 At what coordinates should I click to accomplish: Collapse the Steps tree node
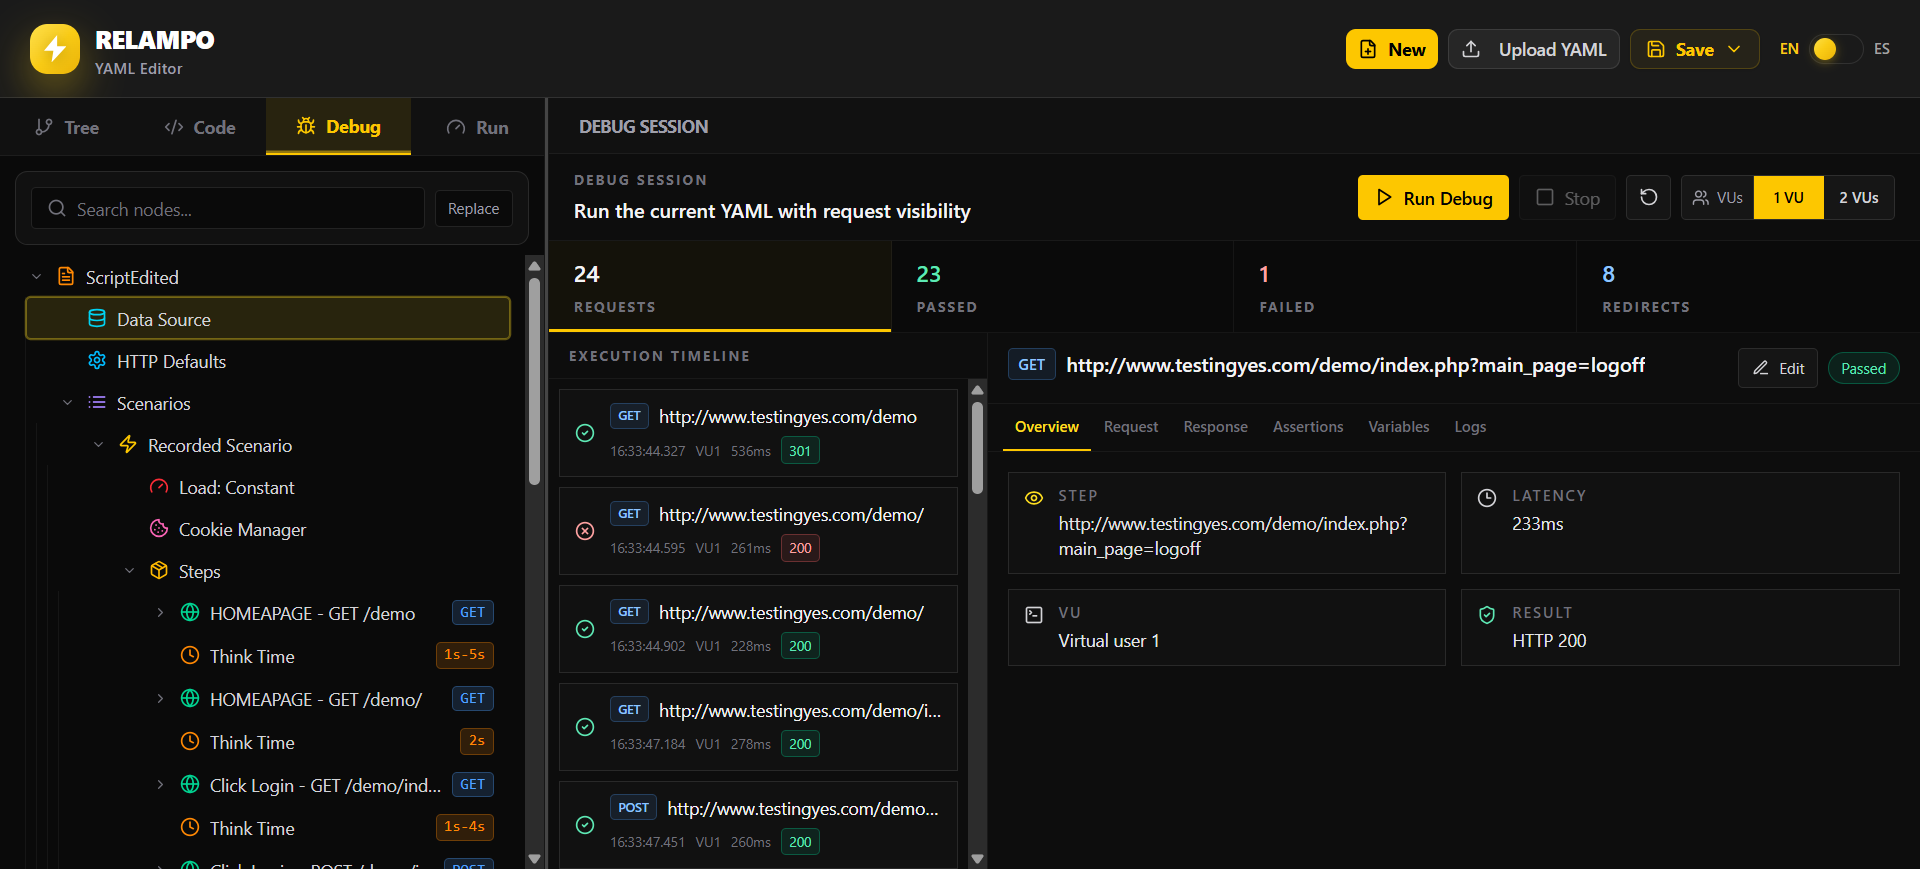click(x=129, y=571)
